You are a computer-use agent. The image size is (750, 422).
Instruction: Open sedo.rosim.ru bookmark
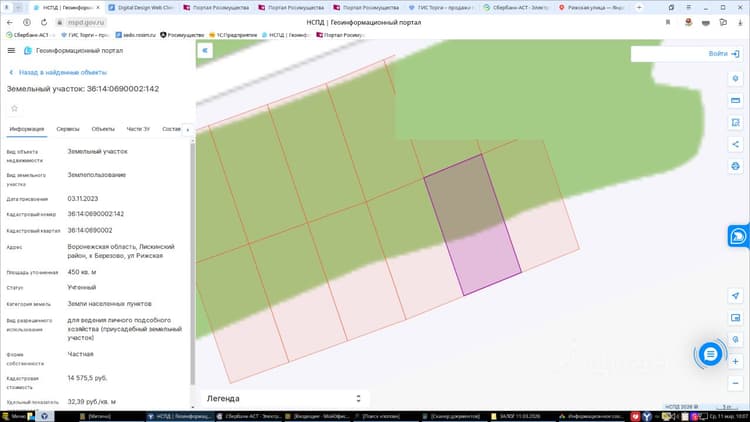136,35
